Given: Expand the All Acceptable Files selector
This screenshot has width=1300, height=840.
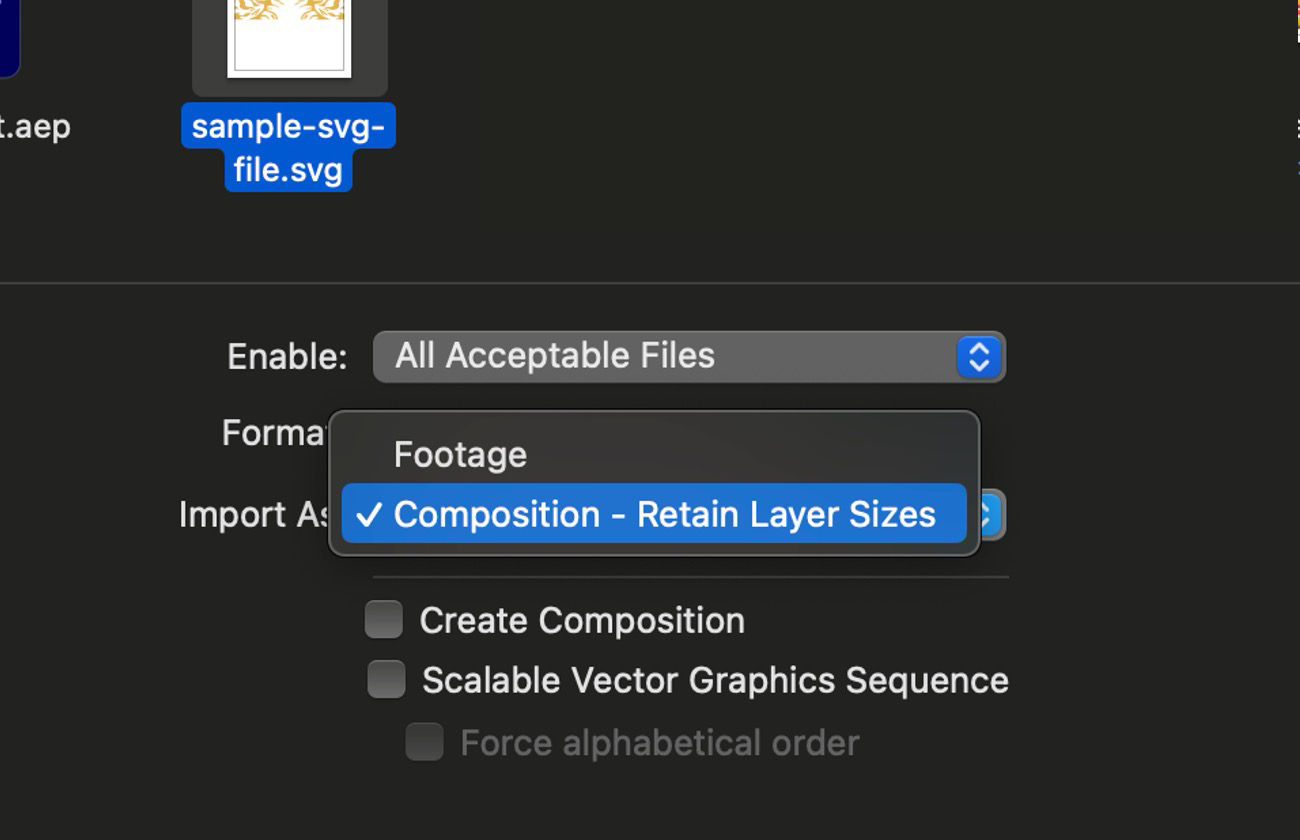Looking at the screenshot, I should 688,356.
